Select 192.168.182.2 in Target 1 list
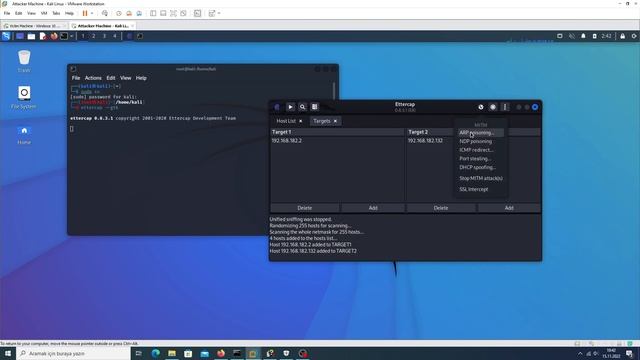This screenshot has width=640, height=360. pos(287,140)
